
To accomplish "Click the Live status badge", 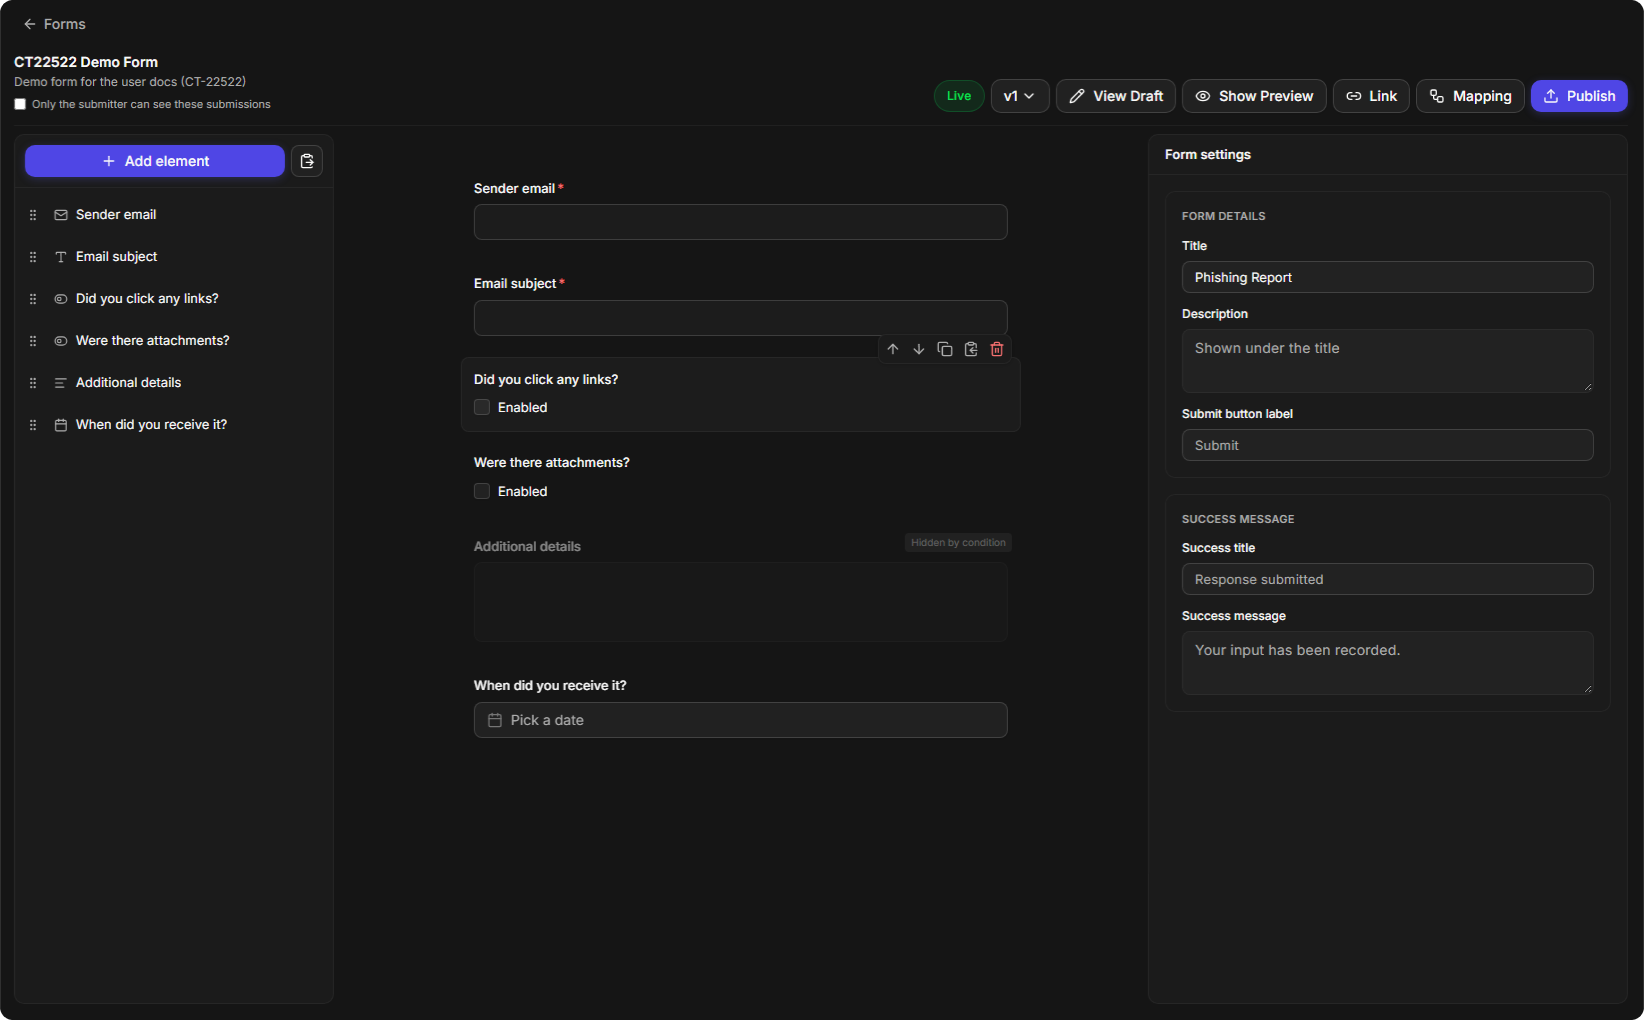I will pos(959,96).
